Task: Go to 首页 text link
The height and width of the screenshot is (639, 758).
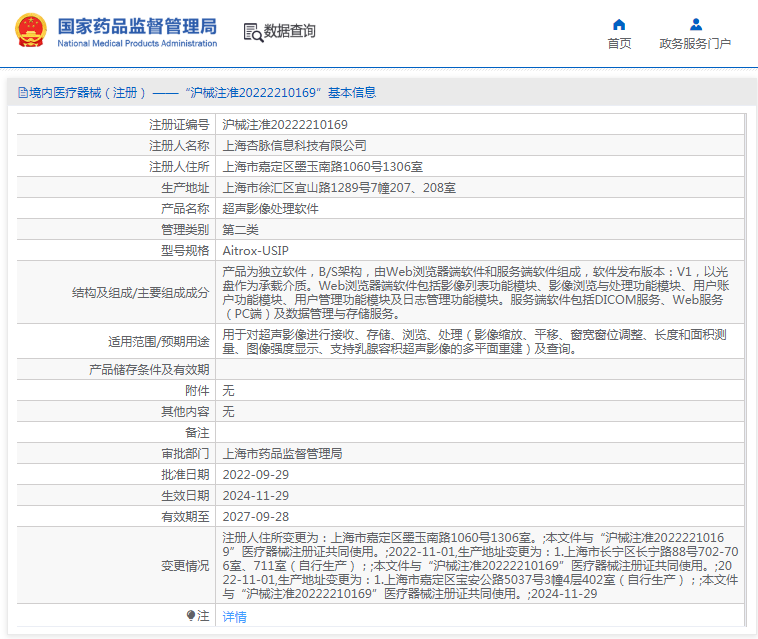Action: [x=619, y=44]
